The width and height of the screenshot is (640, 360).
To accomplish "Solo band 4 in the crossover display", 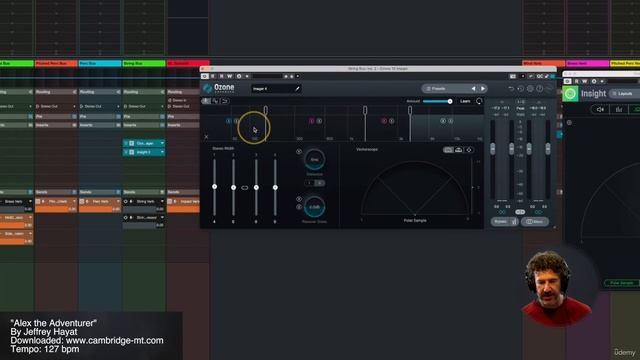I will click(x=451, y=121).
